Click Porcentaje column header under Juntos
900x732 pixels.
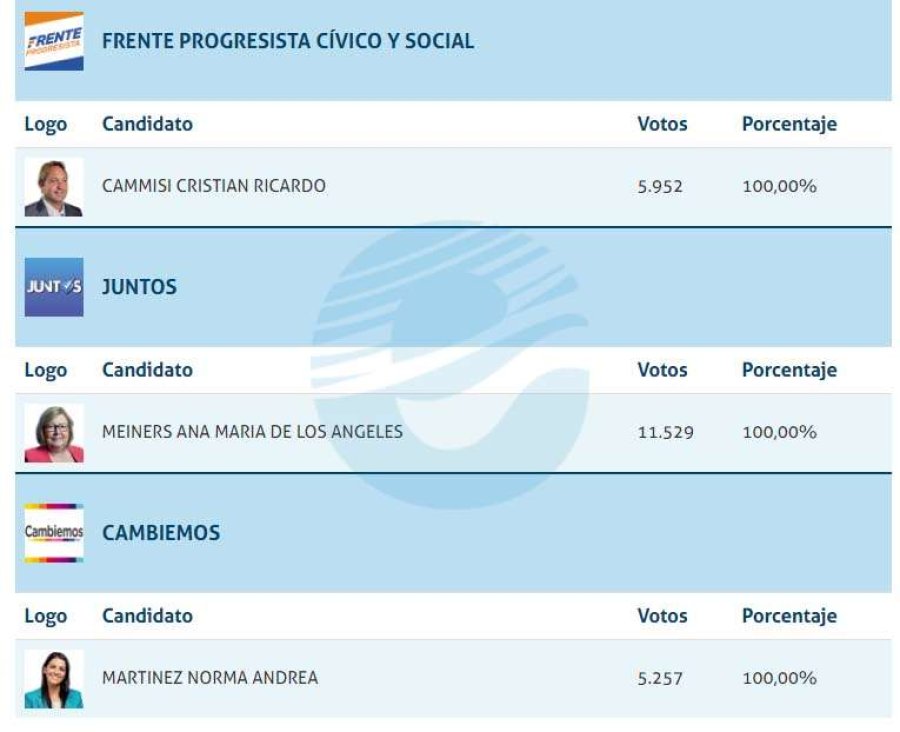789,370
